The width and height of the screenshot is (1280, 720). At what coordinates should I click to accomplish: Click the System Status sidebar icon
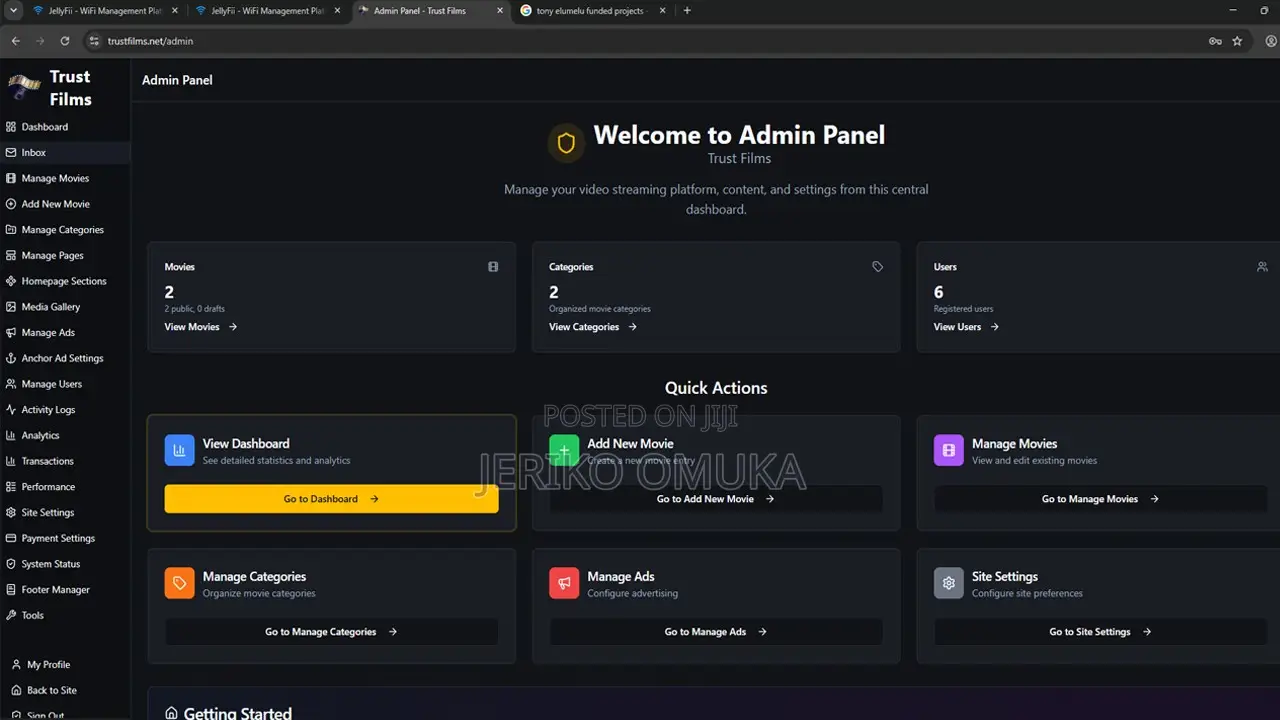tap(11, 564)
